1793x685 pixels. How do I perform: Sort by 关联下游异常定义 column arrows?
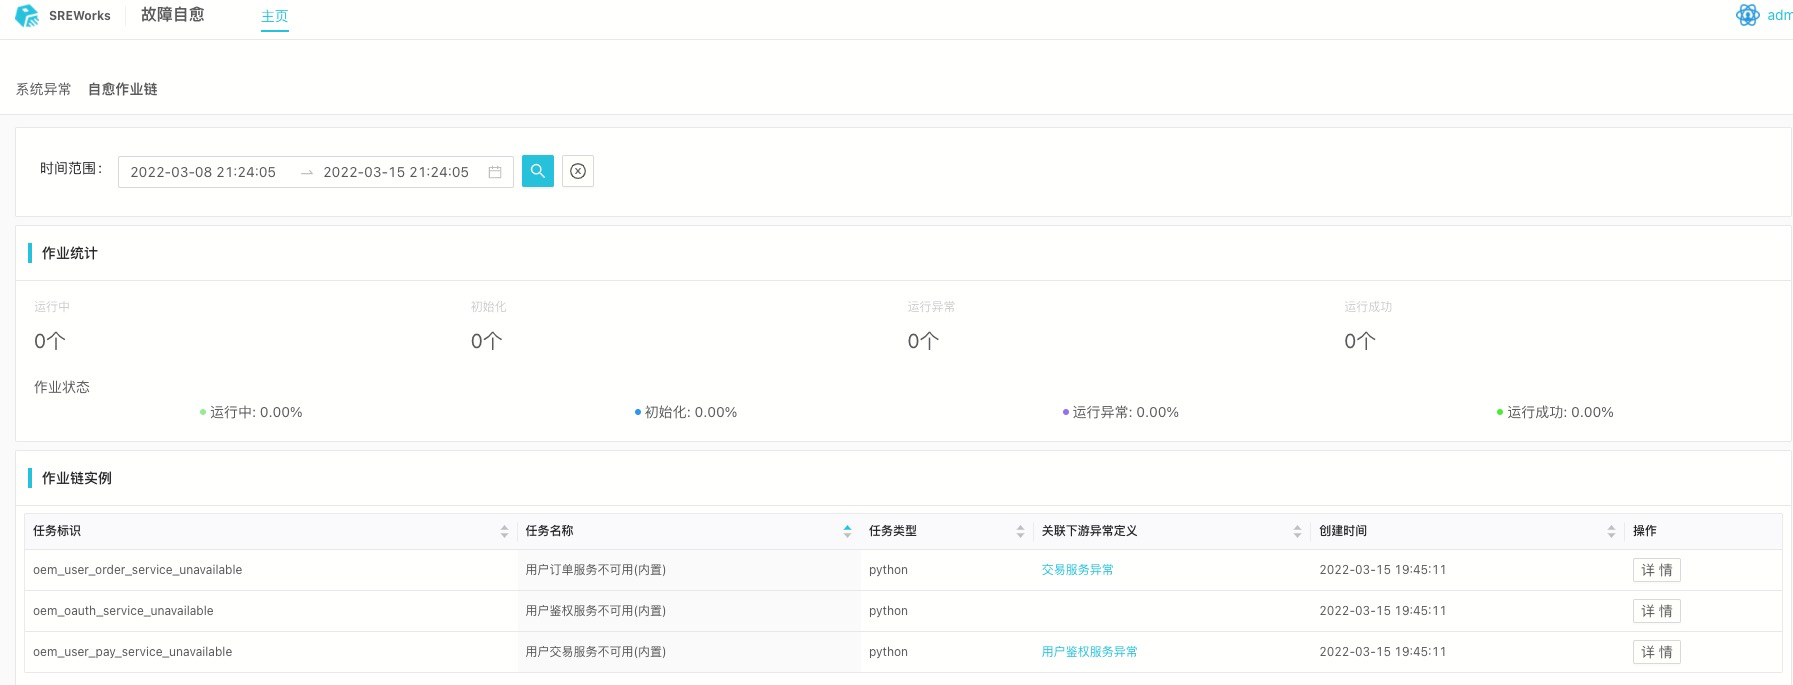coord(1297,531)
